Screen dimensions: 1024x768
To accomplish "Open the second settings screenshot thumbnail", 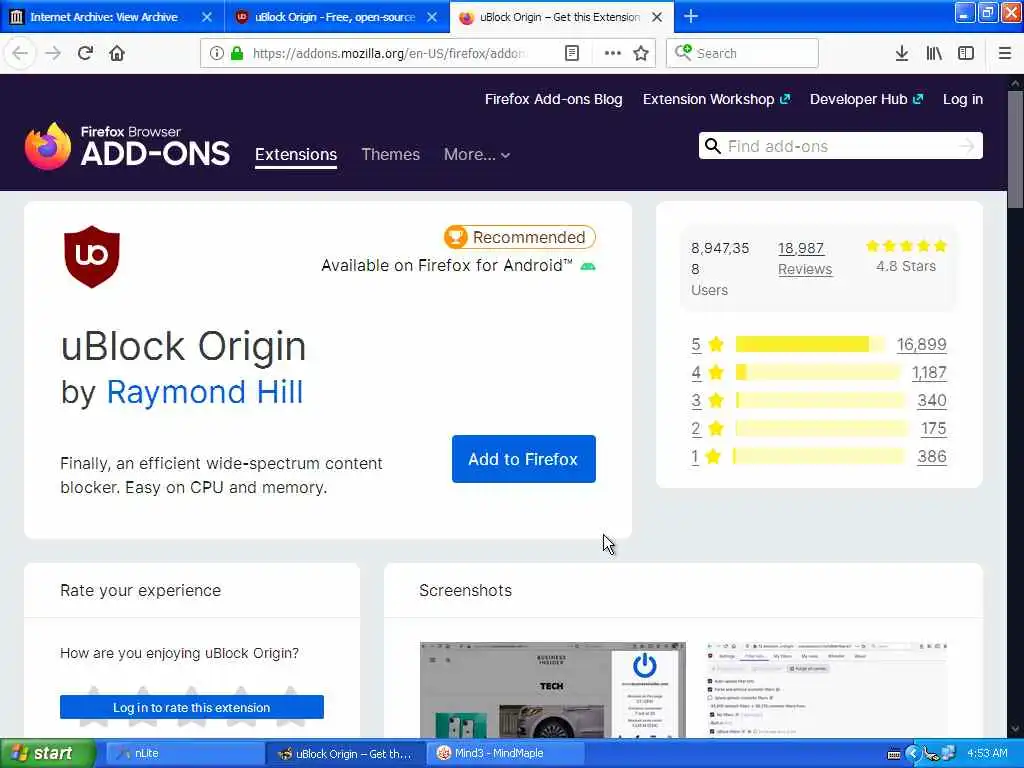I will 828,690.
